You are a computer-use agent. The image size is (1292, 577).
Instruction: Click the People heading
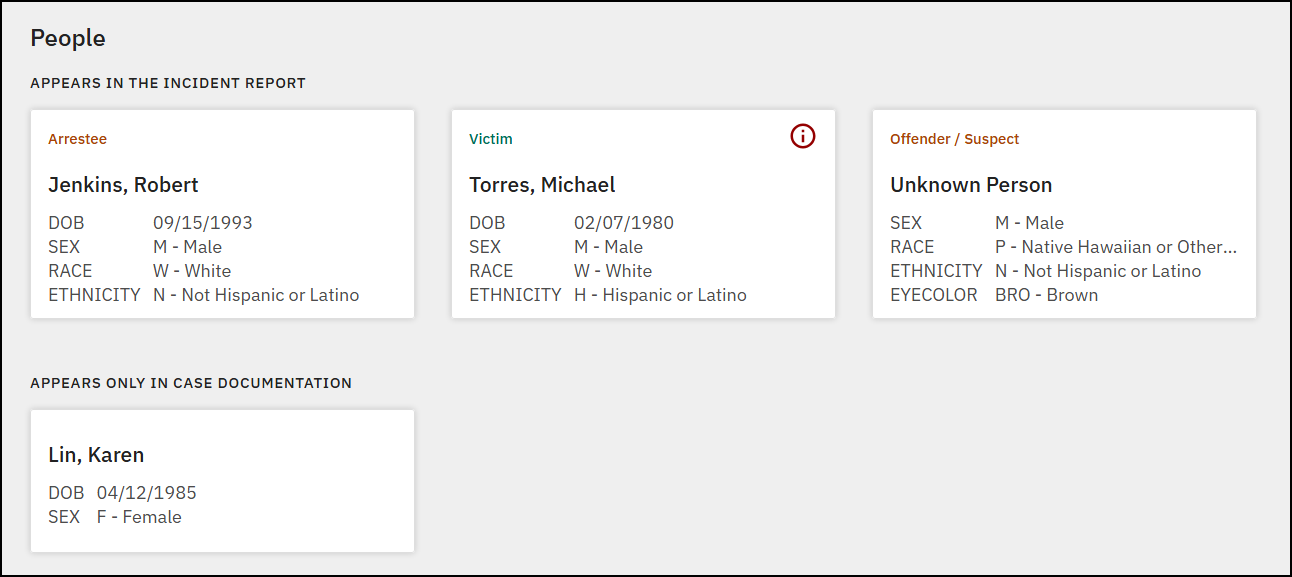(68, 38)
